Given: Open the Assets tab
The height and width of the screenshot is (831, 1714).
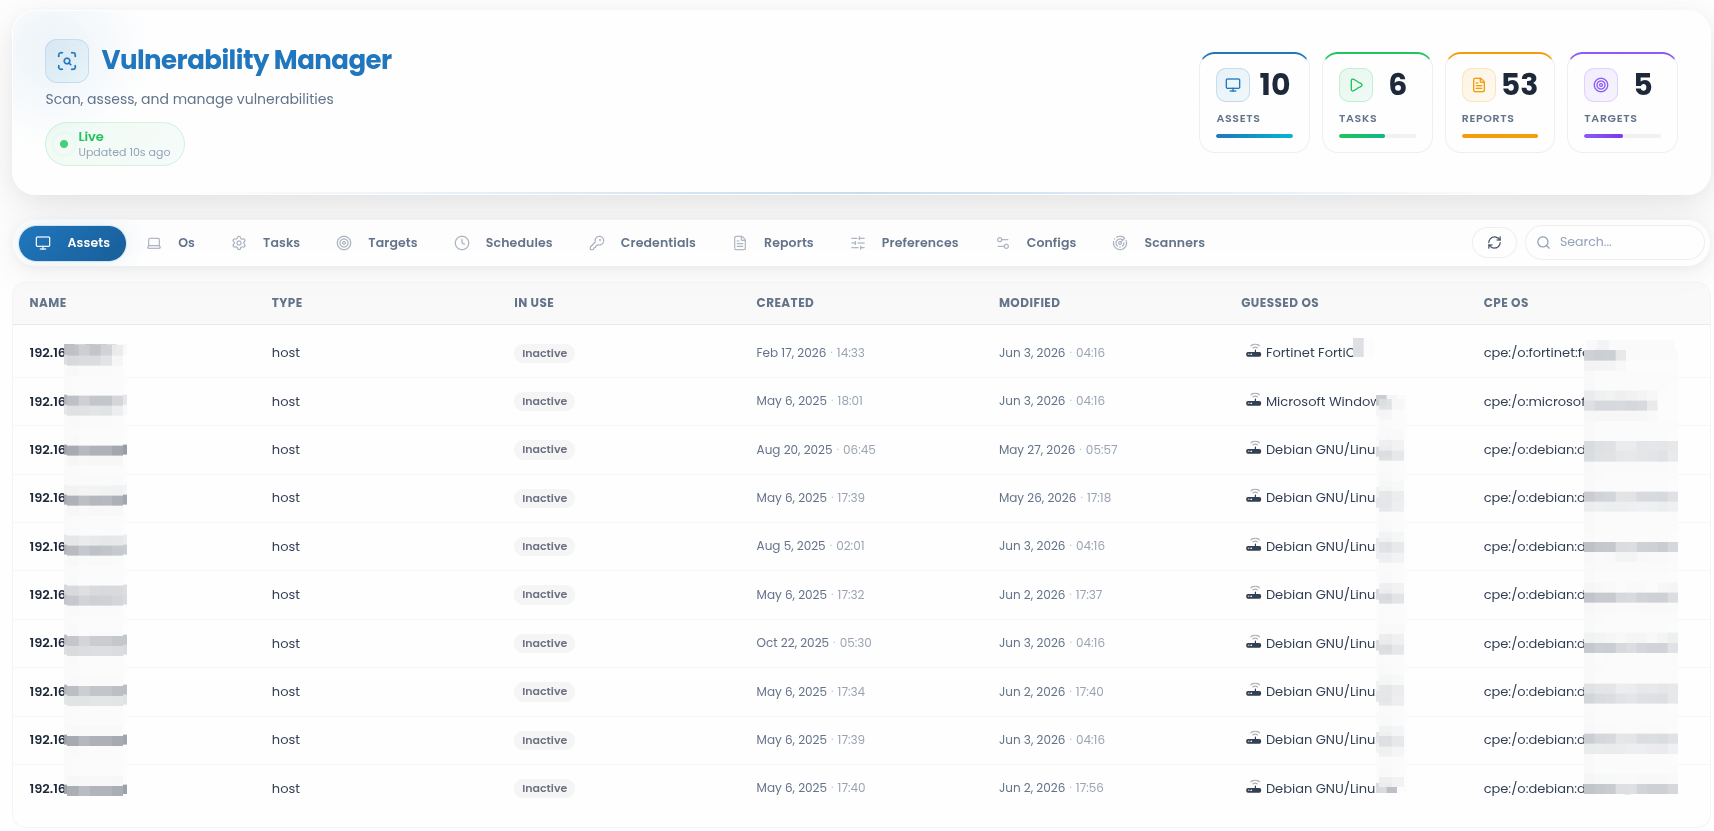Looking at the screenshot, I should (72, 243).
